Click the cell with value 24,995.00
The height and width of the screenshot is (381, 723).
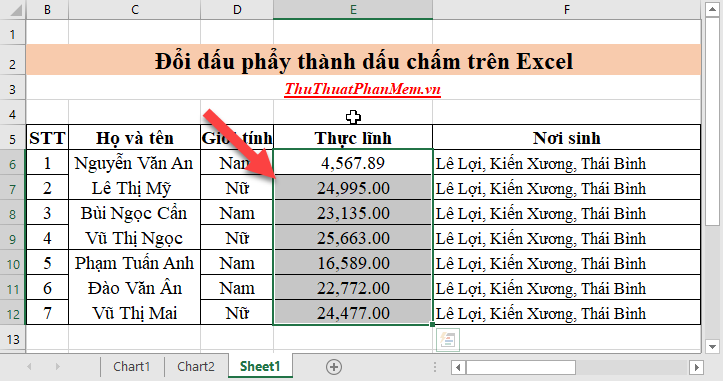353,188
